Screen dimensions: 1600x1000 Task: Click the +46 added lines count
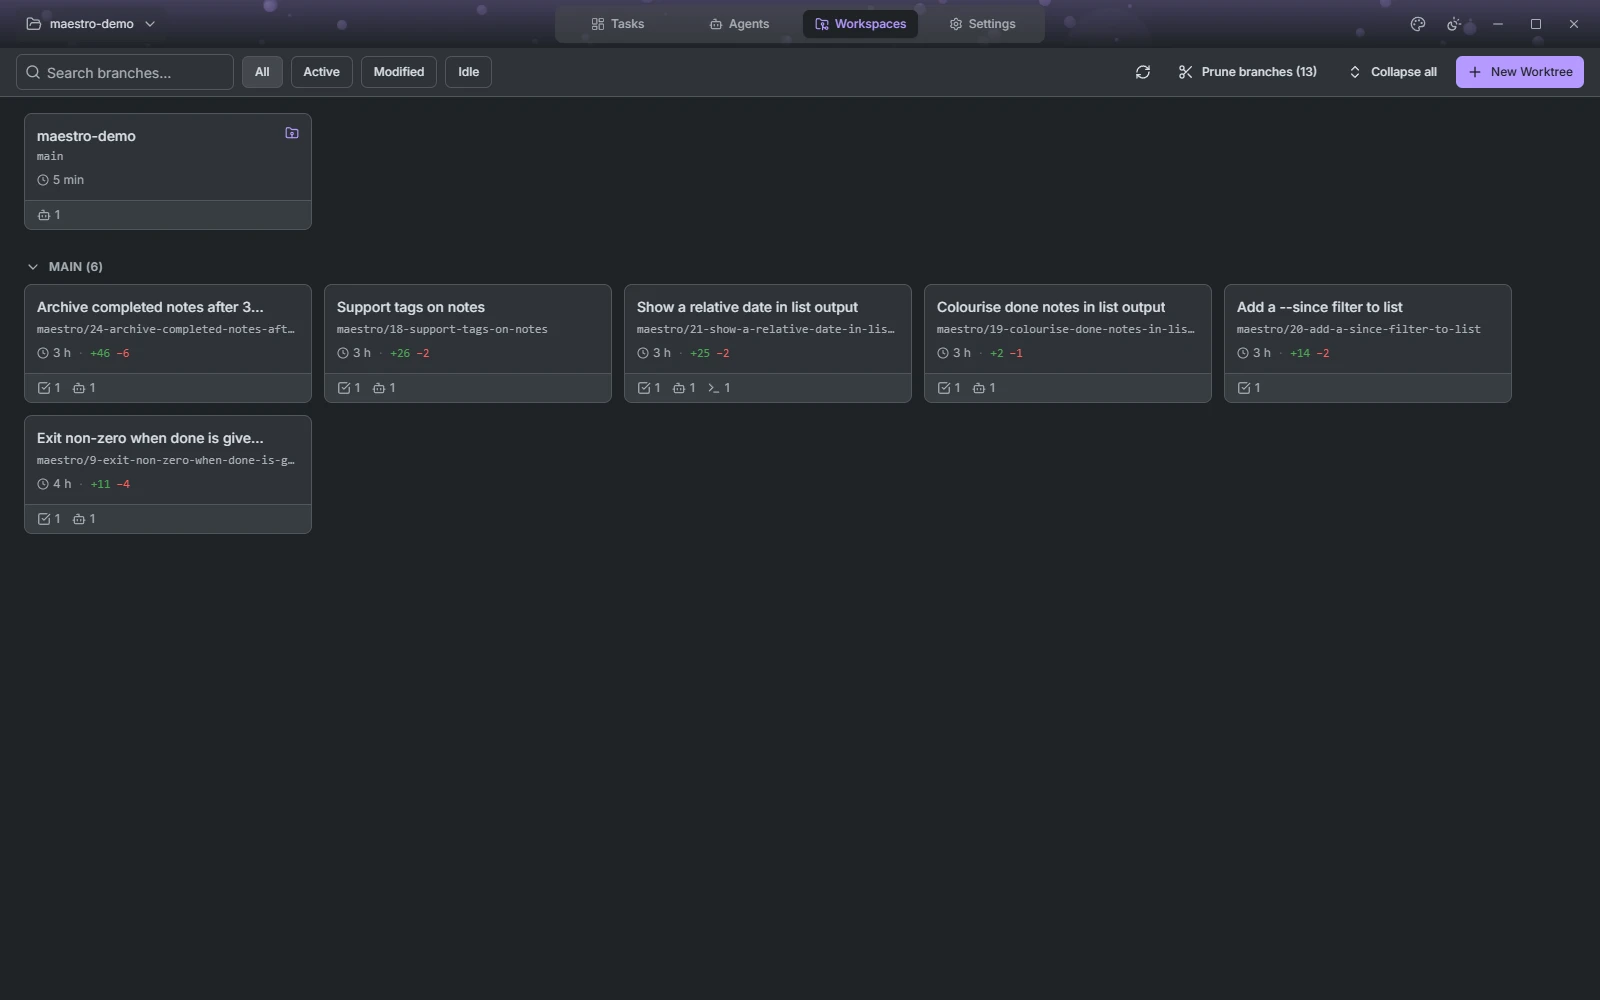coord(100,353)
